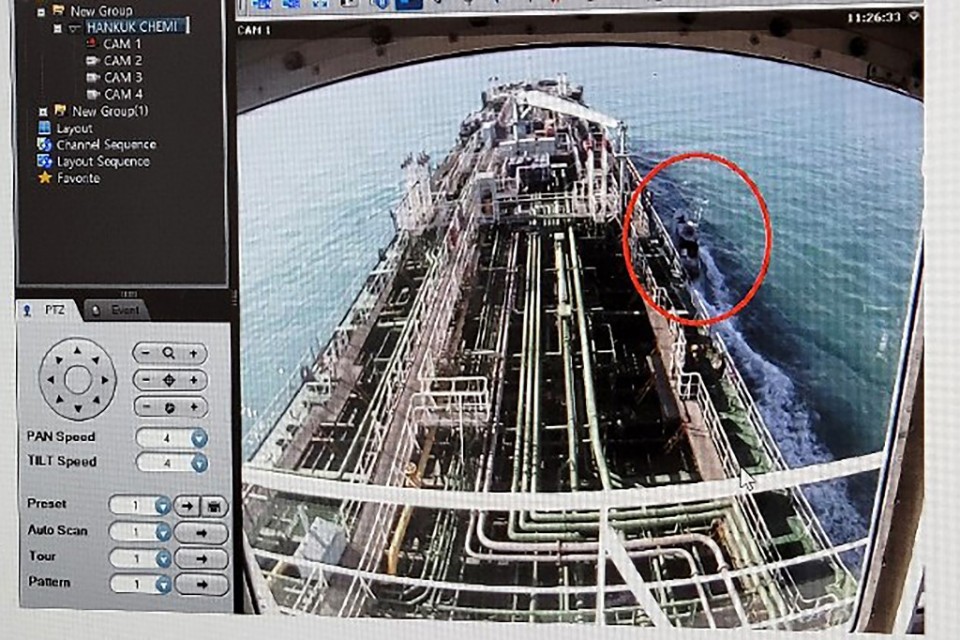Open Channel Sequence in the tree

pyautogui.click(x=105, y=145)
